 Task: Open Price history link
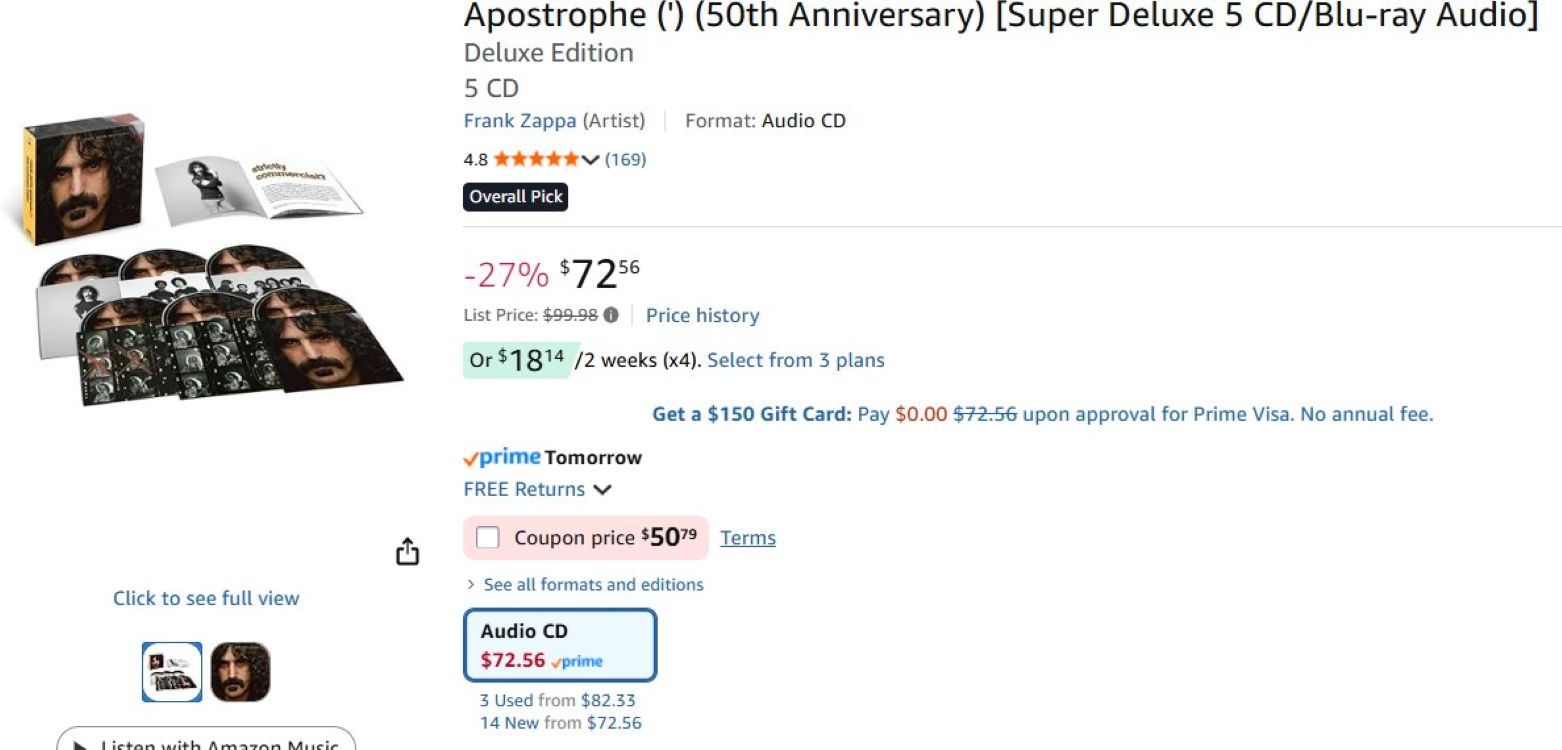point(702,316)
